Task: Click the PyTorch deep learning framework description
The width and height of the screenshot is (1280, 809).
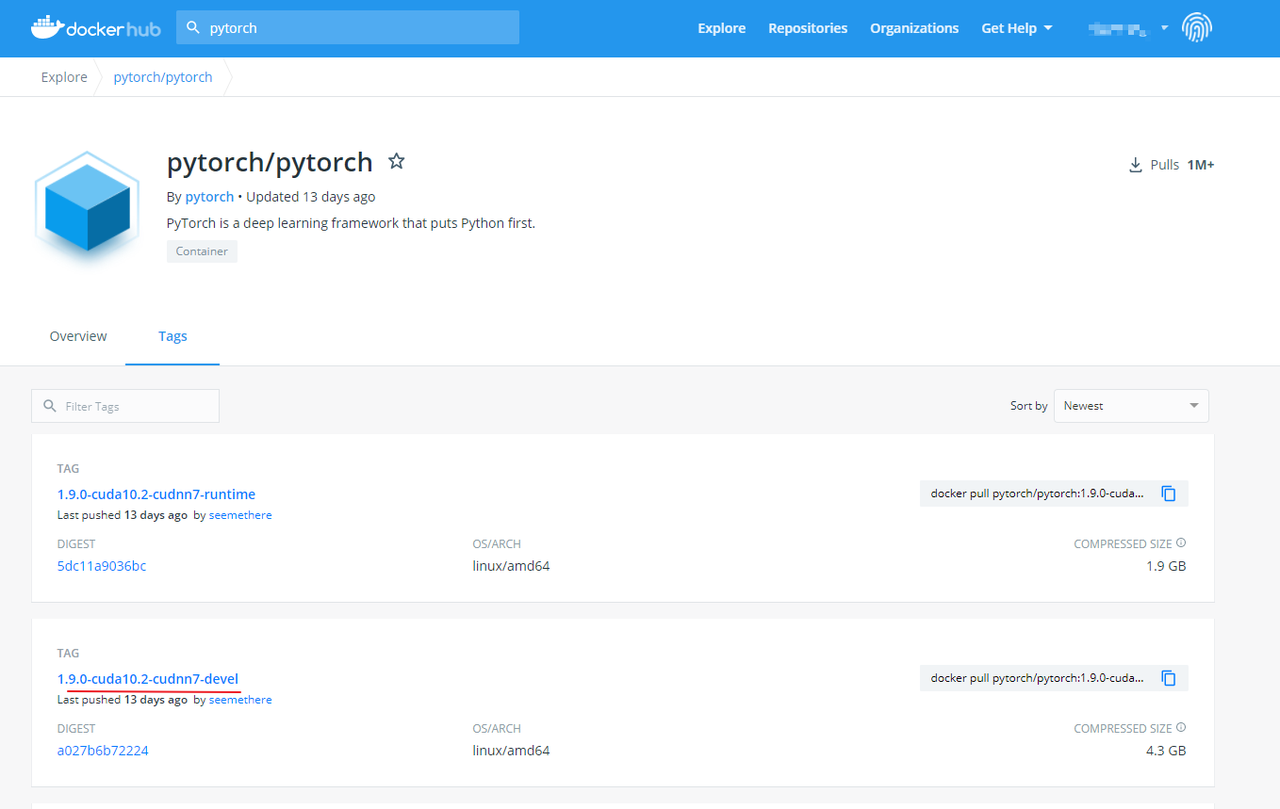Action: point(351,223)
